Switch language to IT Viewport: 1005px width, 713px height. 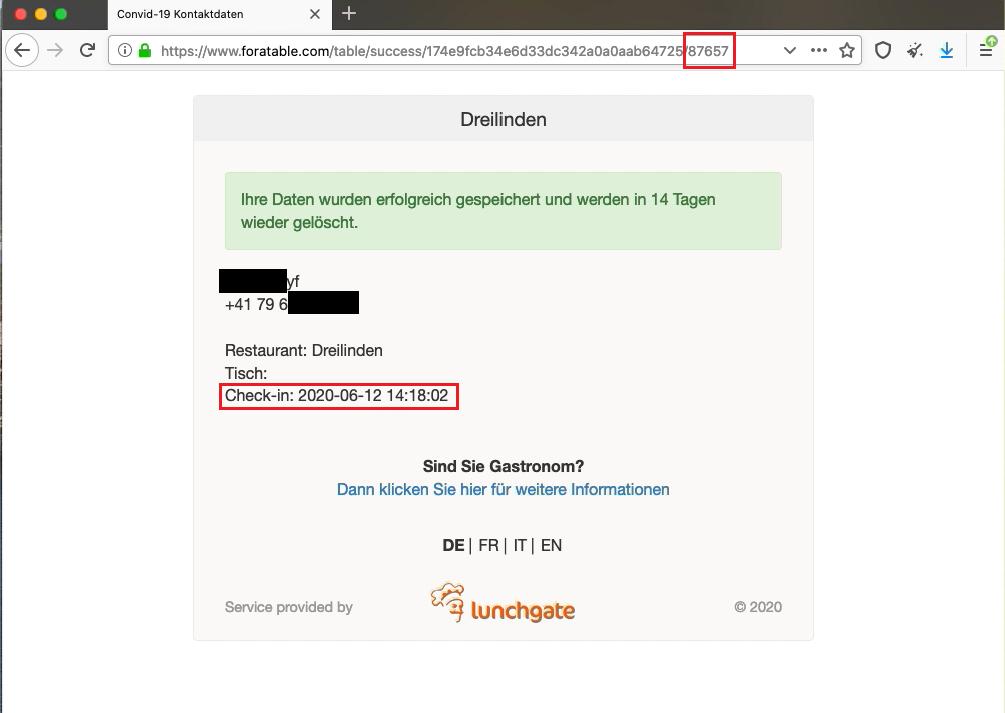(520, 545)
